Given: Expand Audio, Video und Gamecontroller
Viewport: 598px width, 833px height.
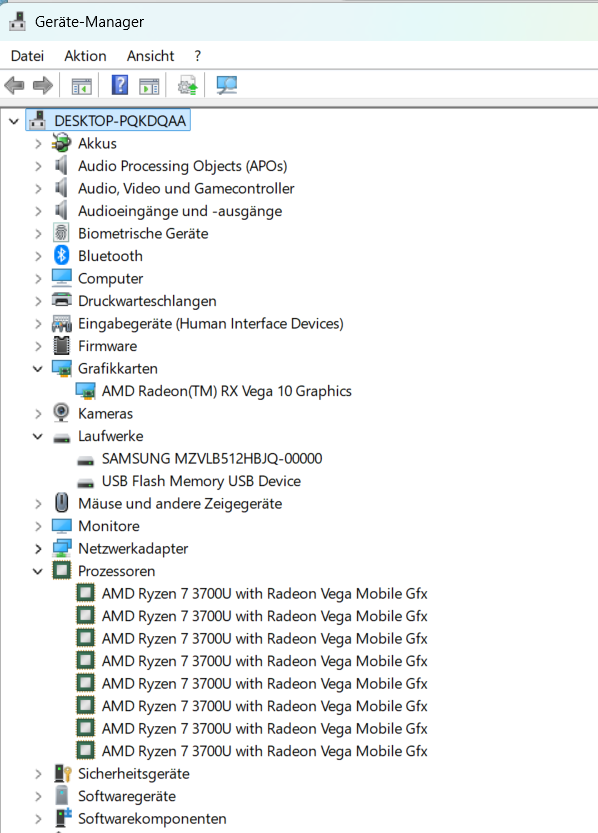Looking at the screenshot, I should pyautogui.click(x=38, y=189).
